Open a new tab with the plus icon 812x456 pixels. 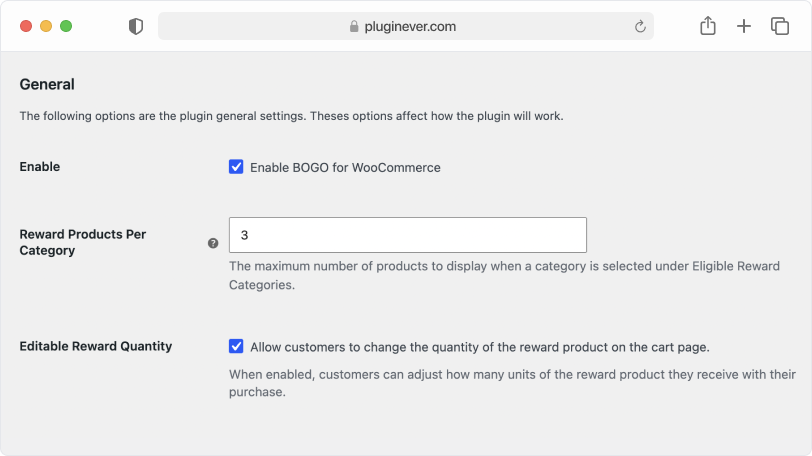[x=744, y=26]
